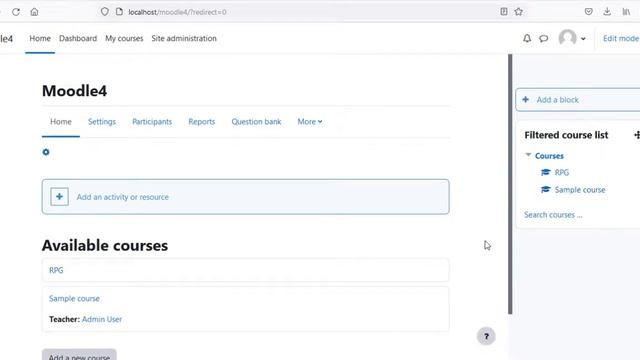Click the Available courses heading
Screen dimensions: 640x360
click(x=105, y=246)
